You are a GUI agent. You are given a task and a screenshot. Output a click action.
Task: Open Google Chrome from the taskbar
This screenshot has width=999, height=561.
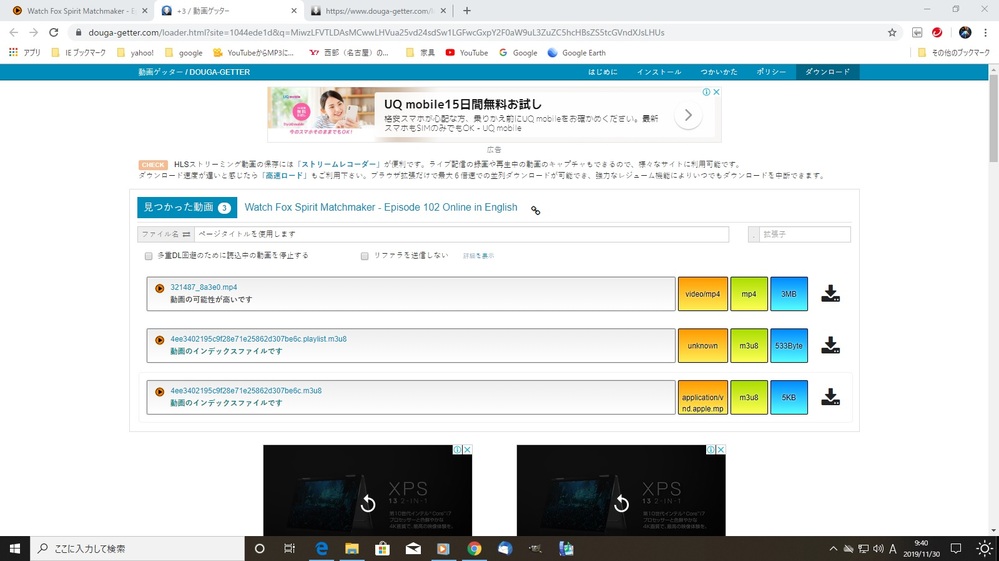click(x=474, y=548)
